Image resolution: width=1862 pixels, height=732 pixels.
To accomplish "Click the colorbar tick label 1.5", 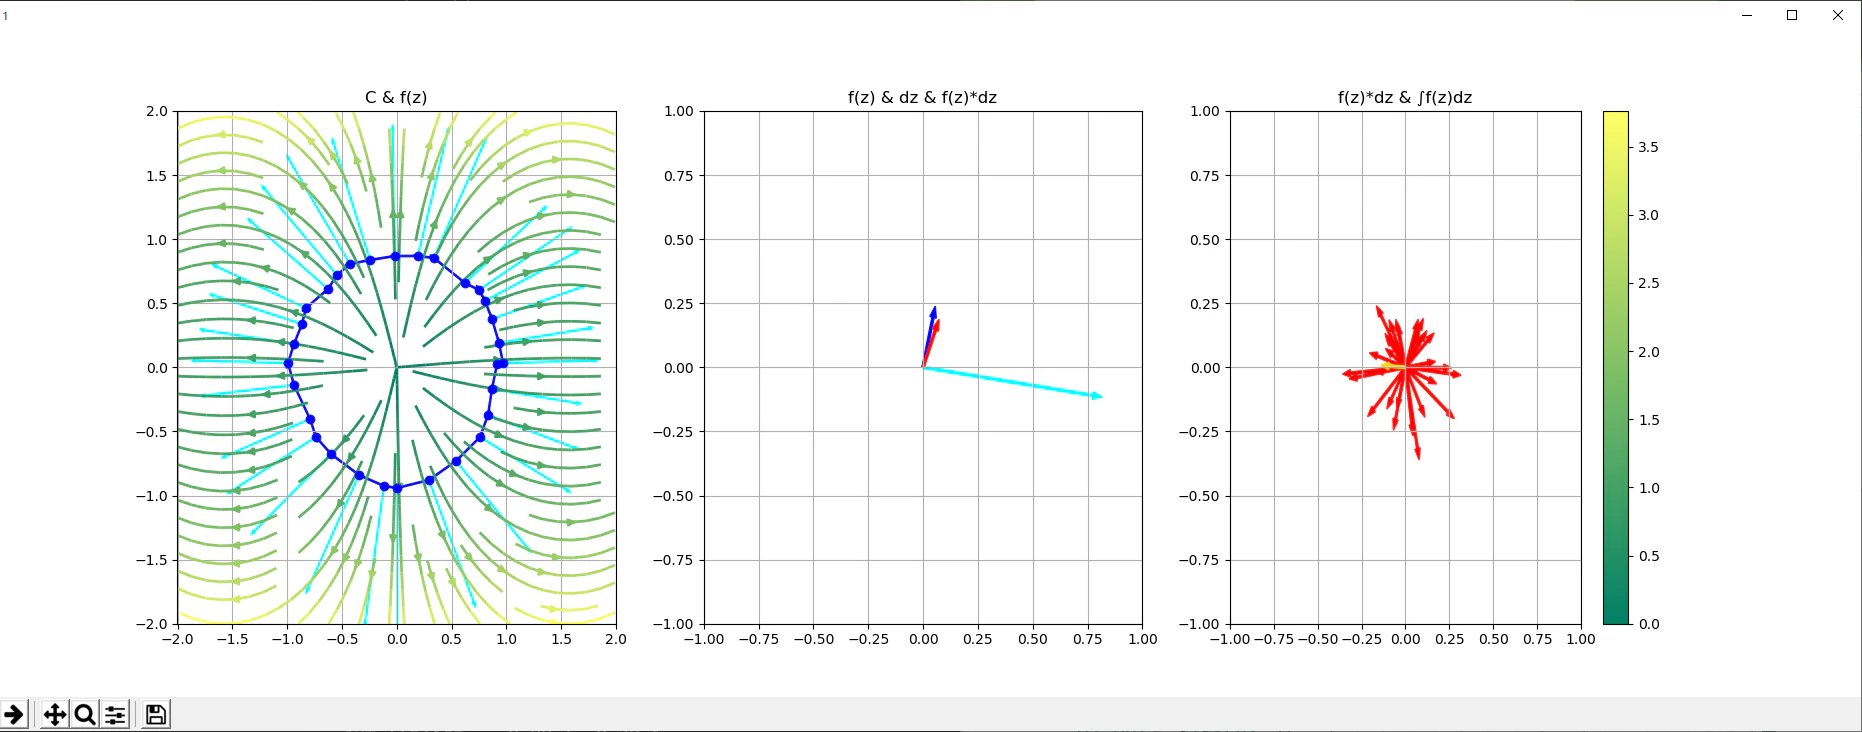I will pyautogui.click(x=1648, y=420).
